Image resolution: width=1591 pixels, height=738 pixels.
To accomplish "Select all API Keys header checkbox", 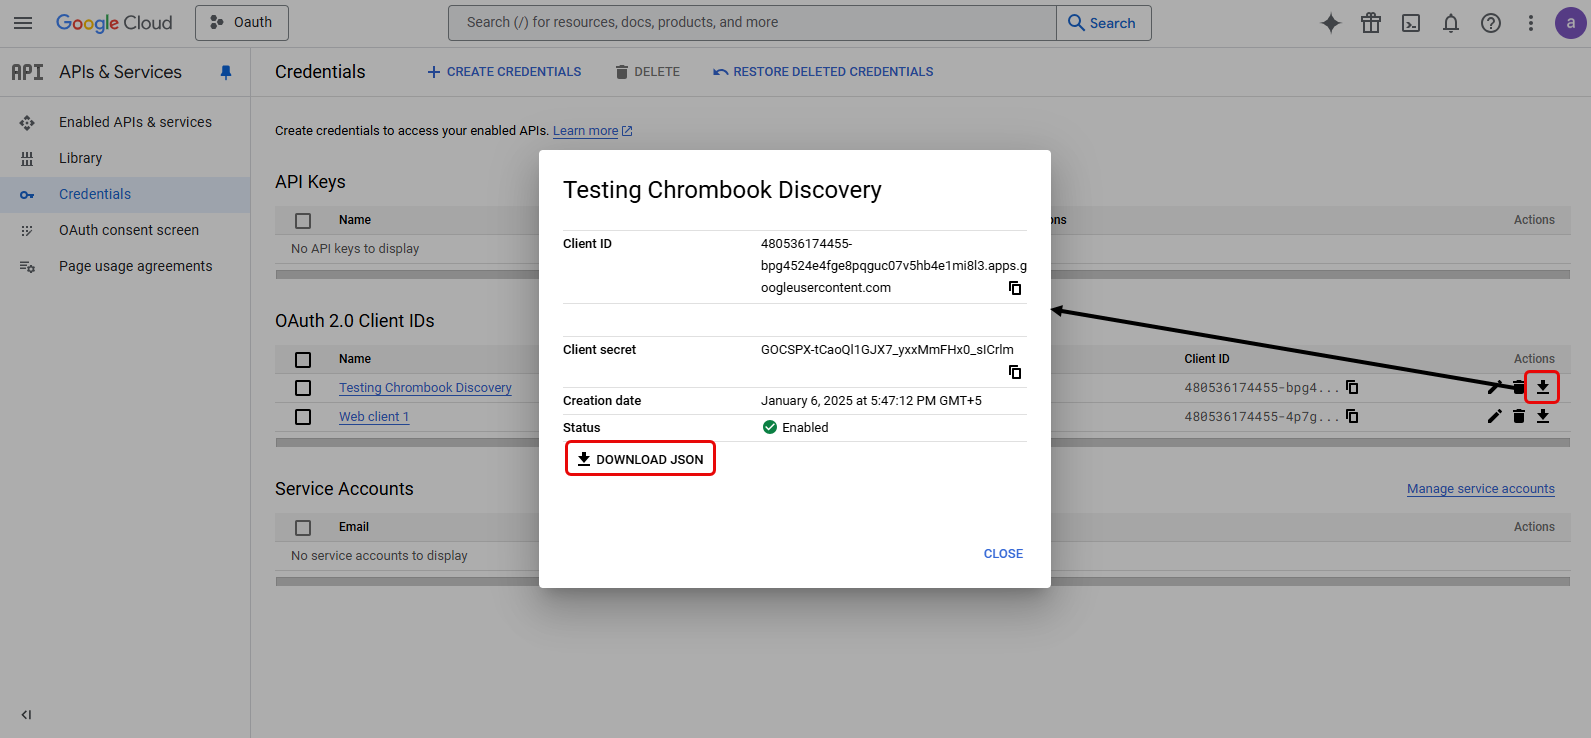I will (303, 220).
